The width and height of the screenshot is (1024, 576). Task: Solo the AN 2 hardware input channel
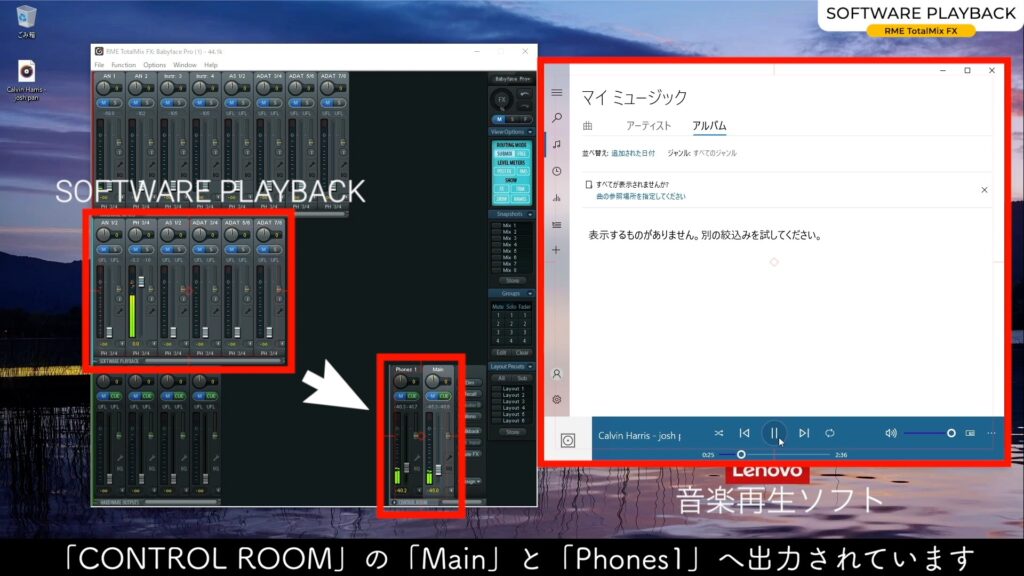click(148, 103)
